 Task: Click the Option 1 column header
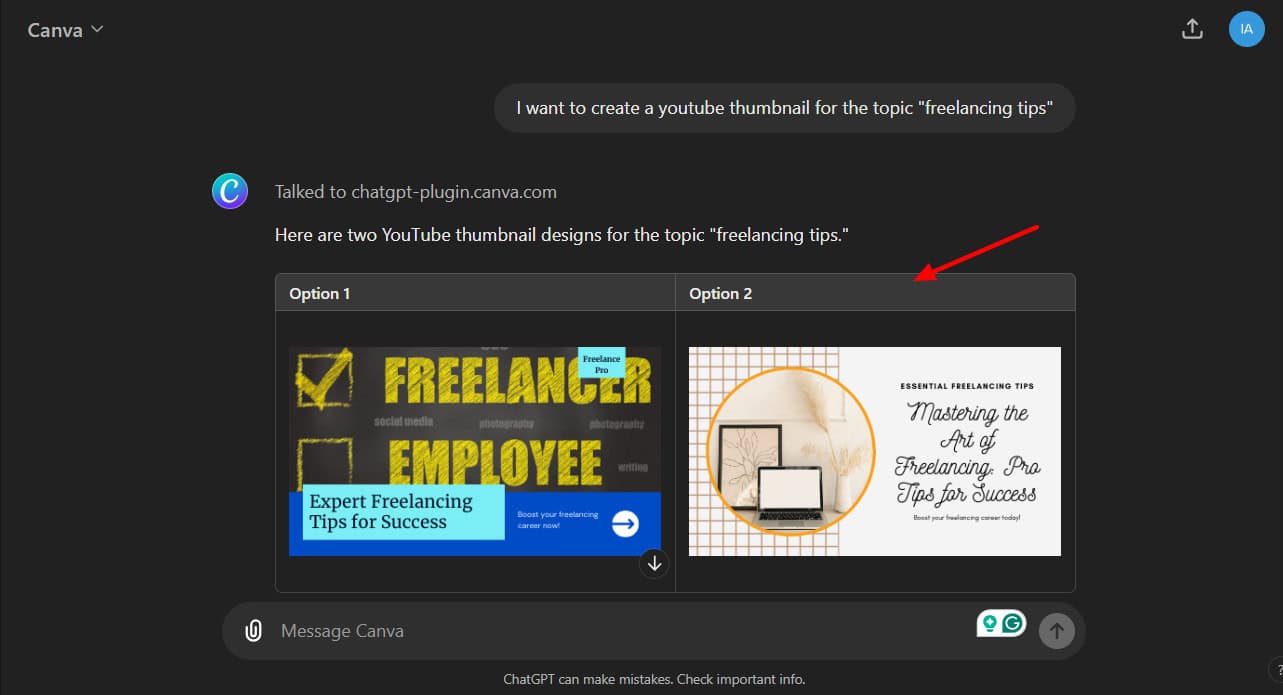point(320,294)
